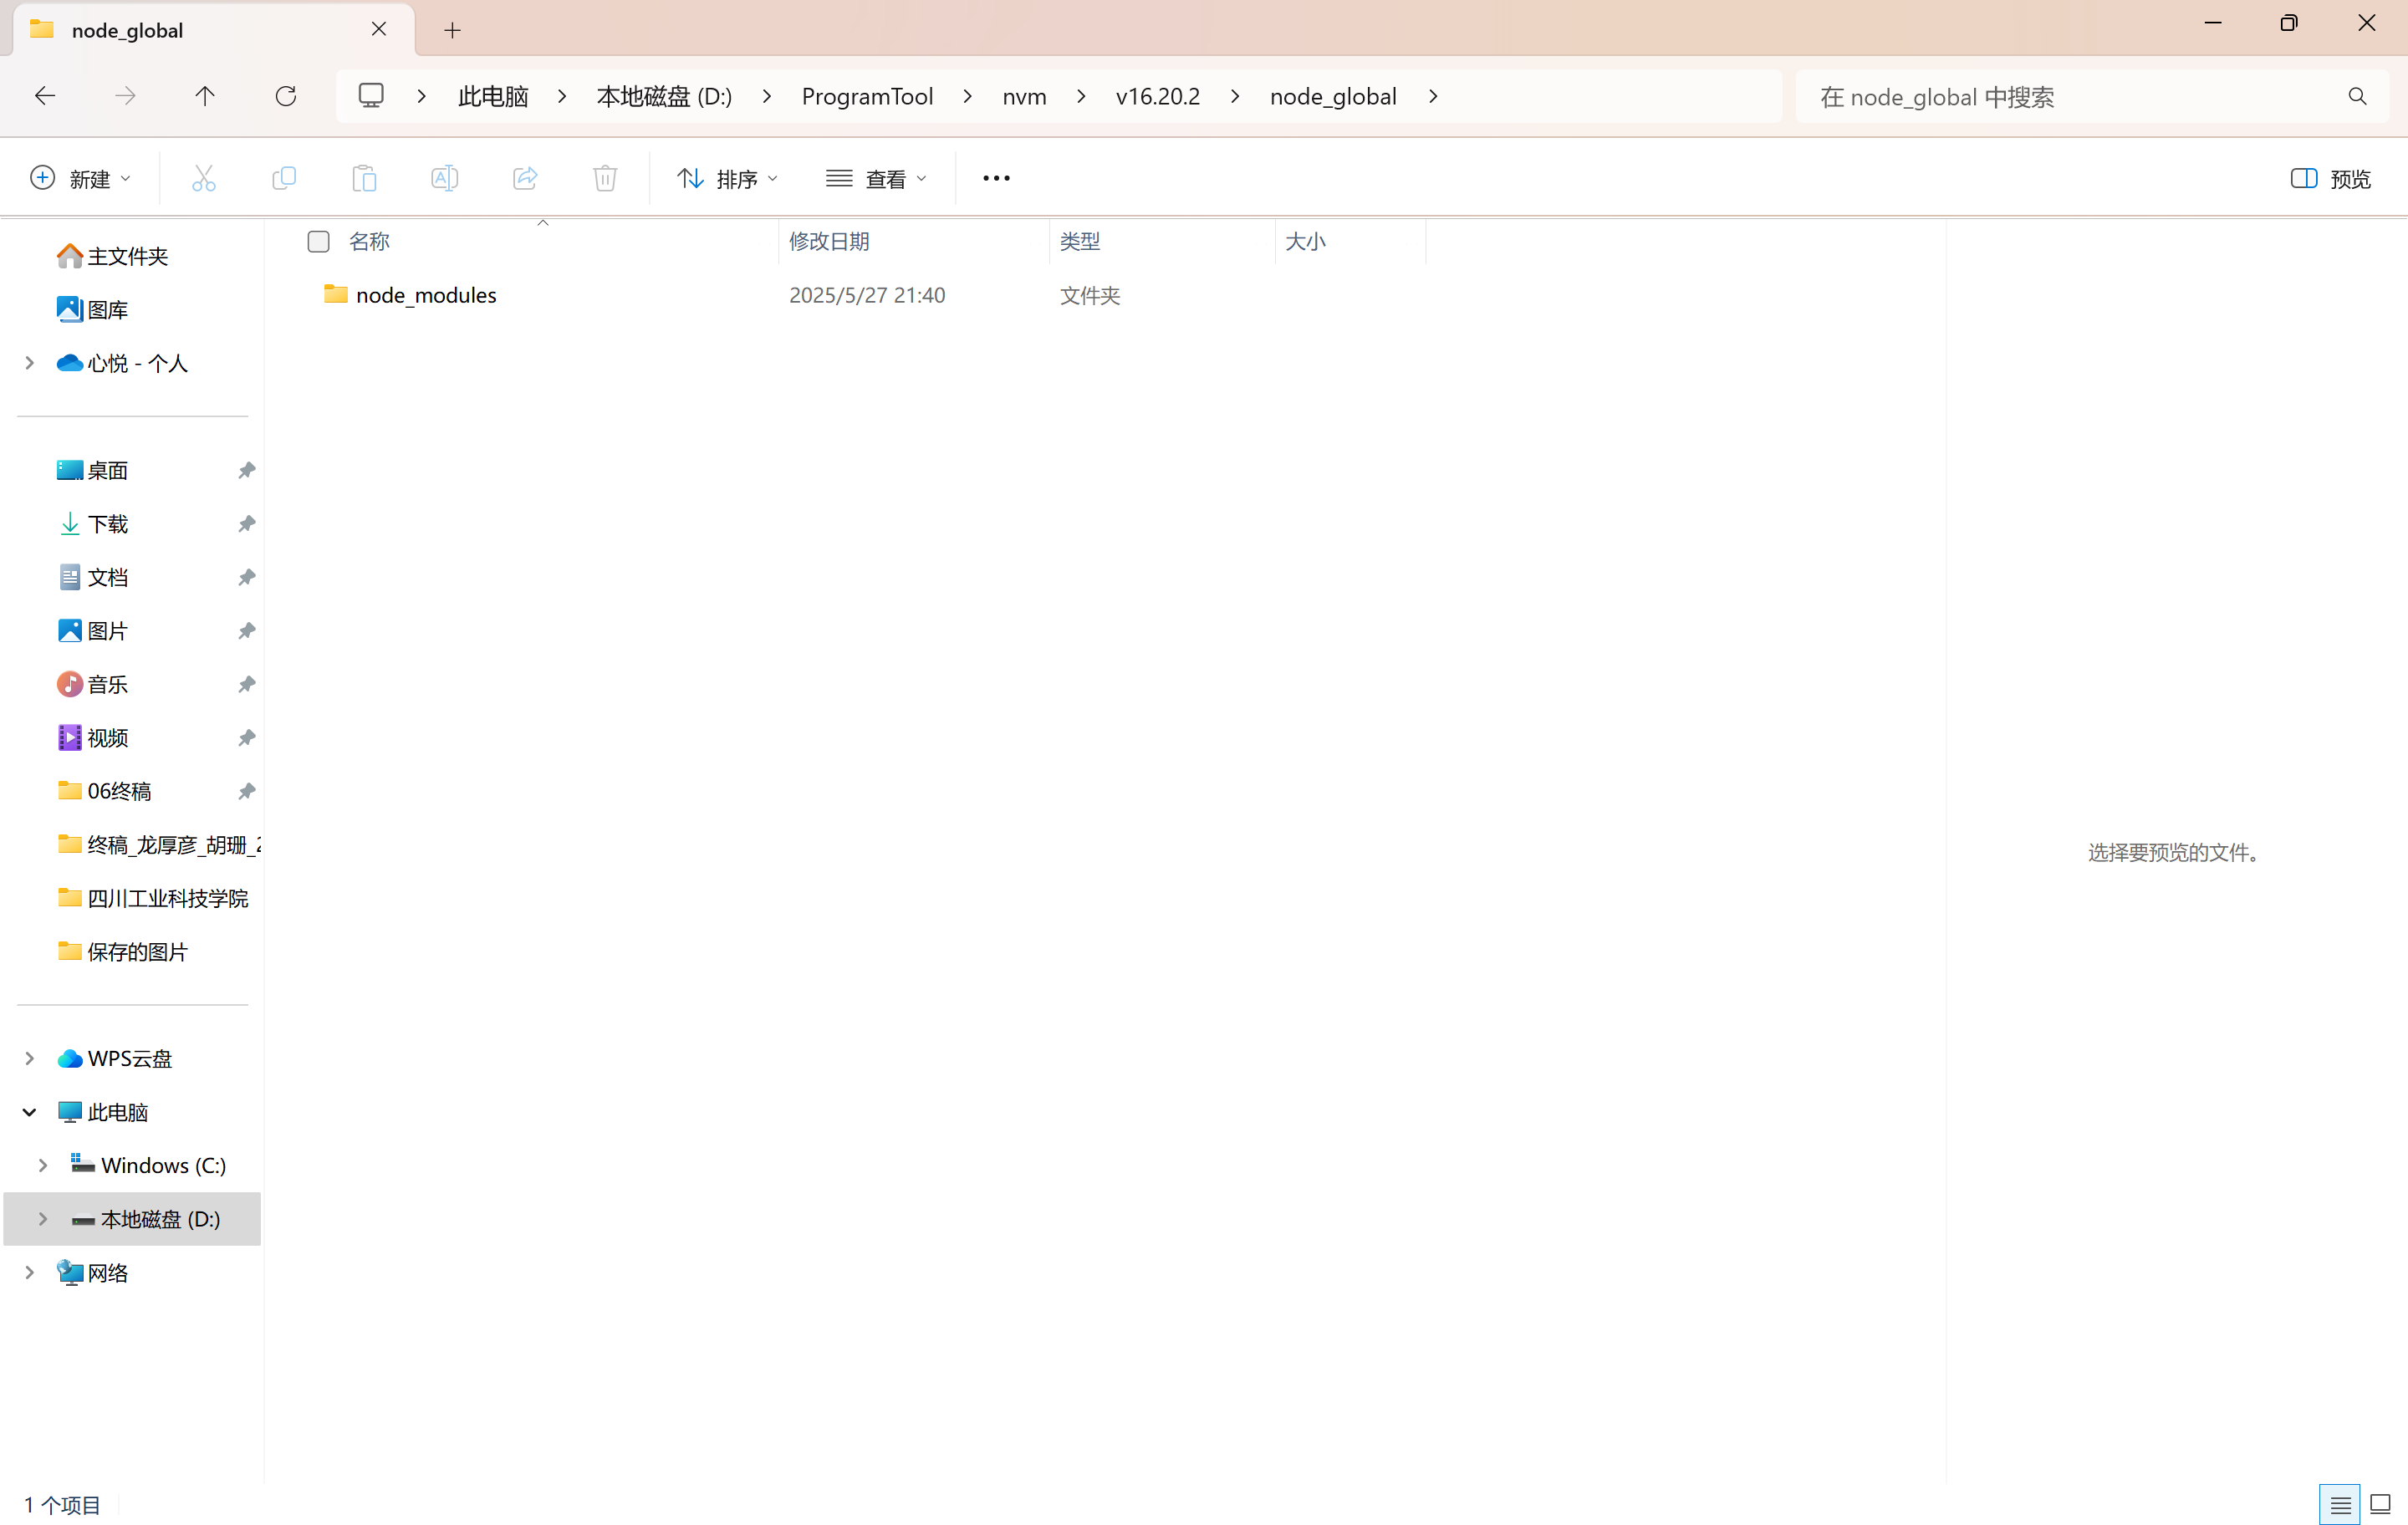The width and height of the screenshot is (2408, 1525).
Task: Navigate back with the left arrow
Action: pyautogui.click(x=45, y=96)
